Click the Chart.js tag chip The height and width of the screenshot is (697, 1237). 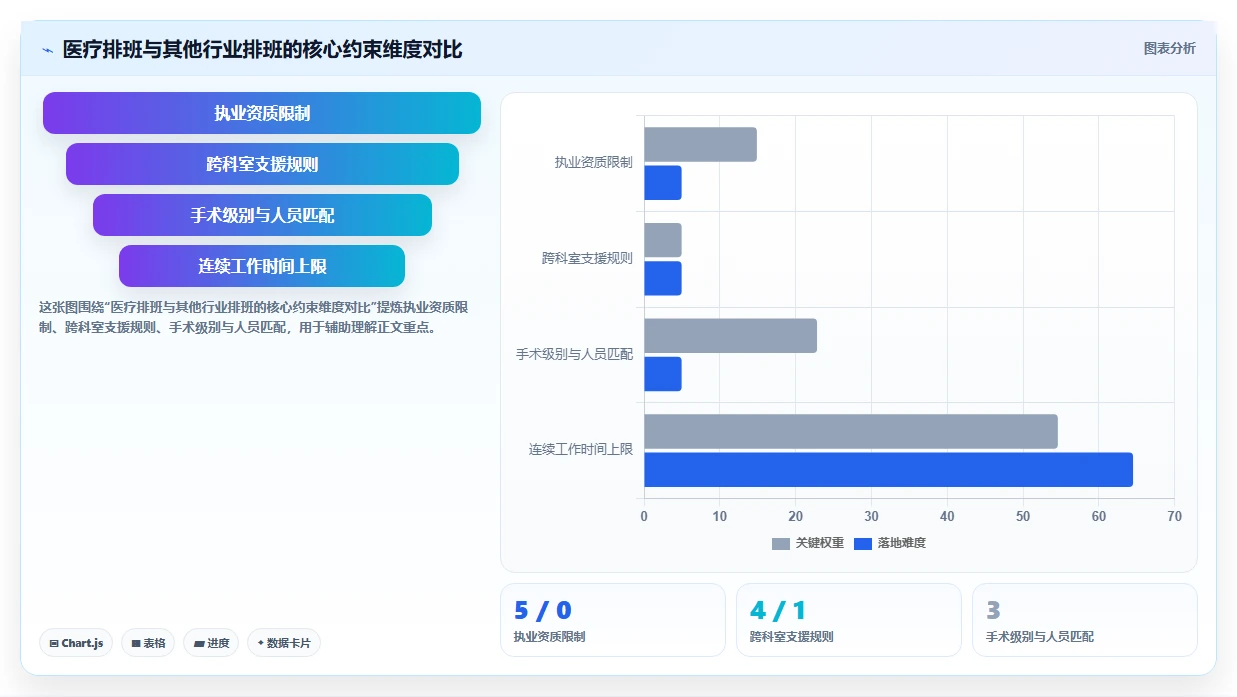[76, 643]
